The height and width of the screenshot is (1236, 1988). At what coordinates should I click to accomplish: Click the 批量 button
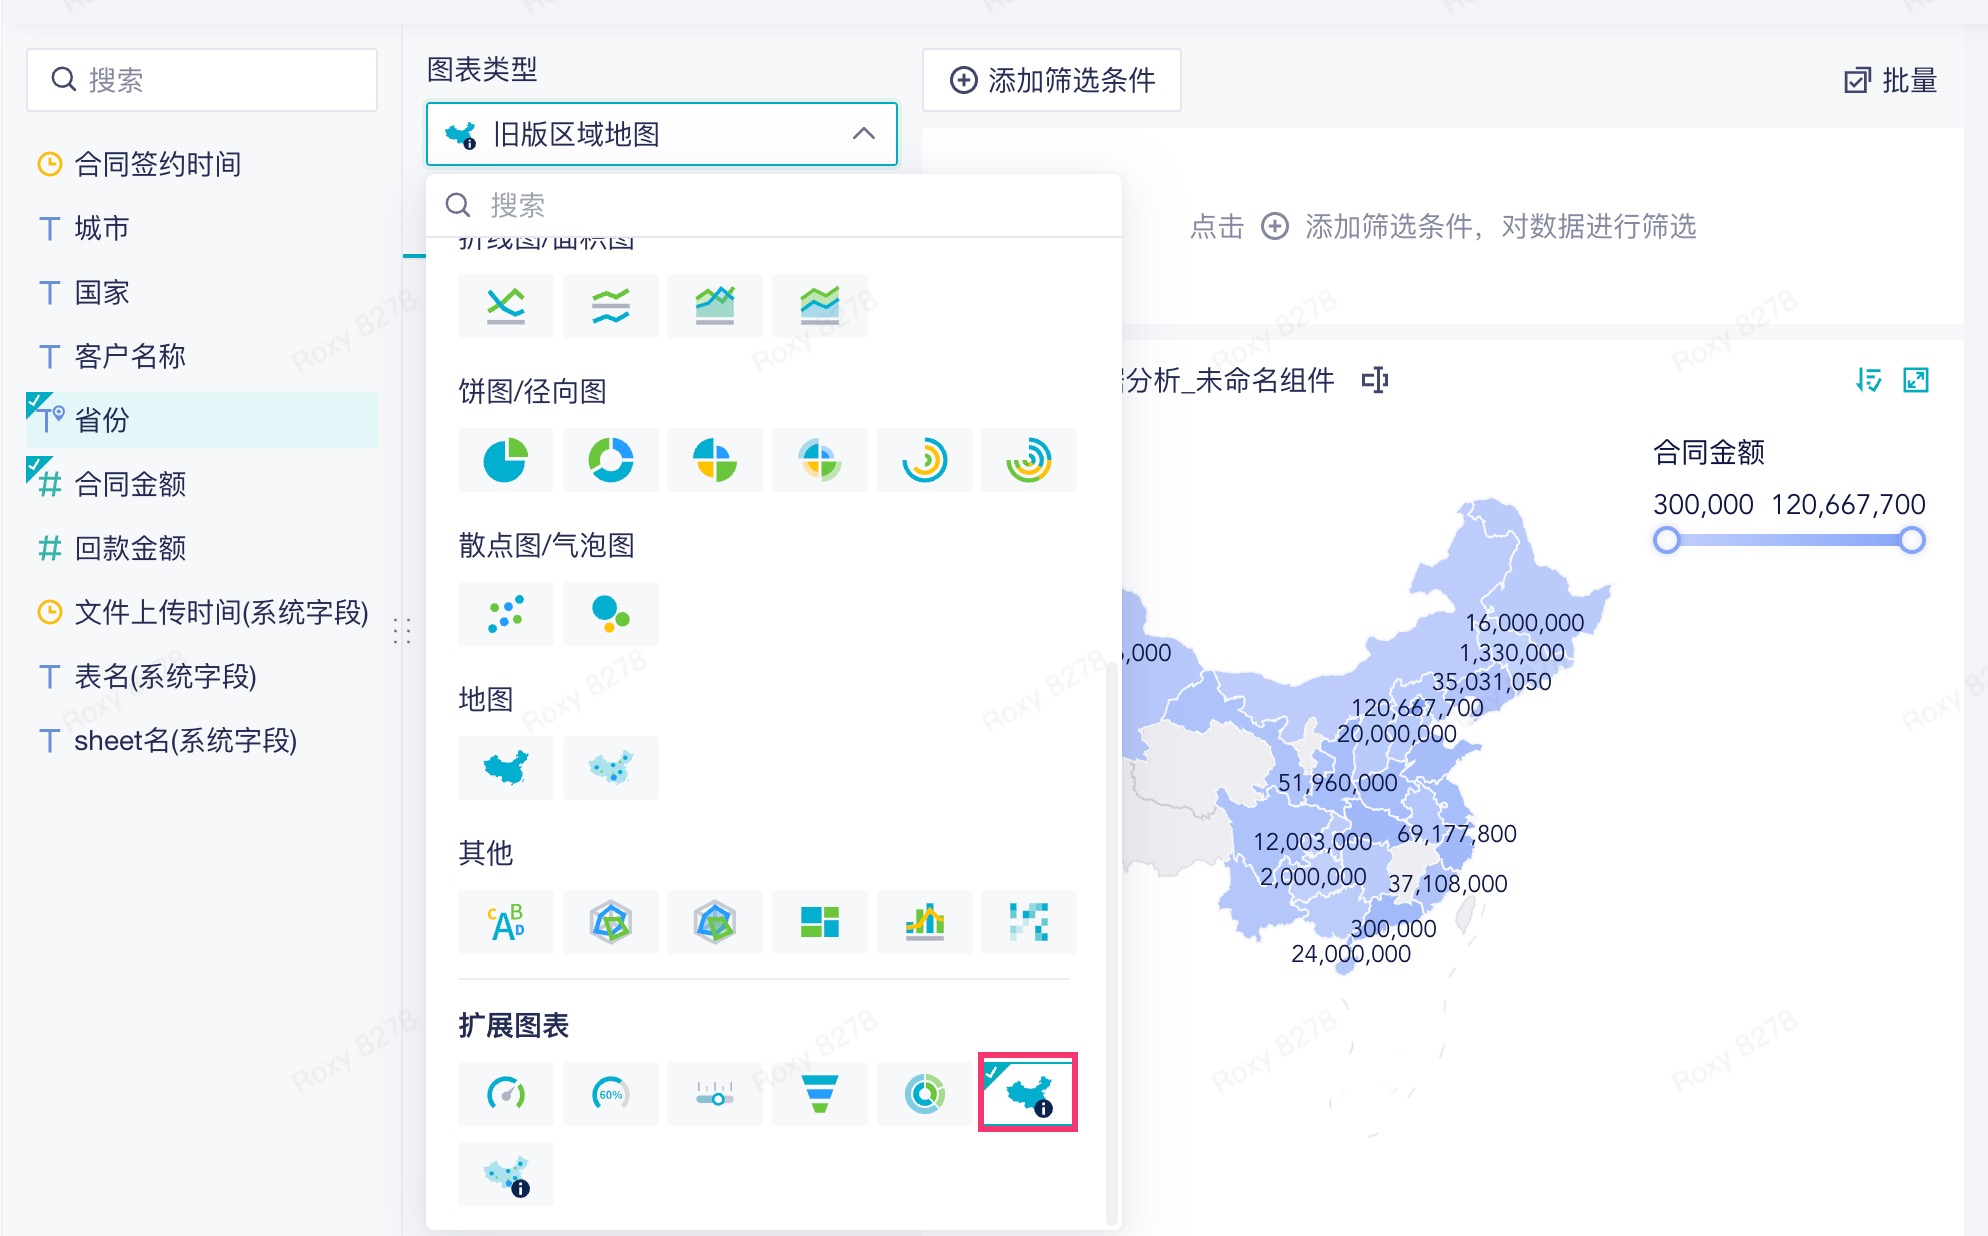coord(1890,80)
